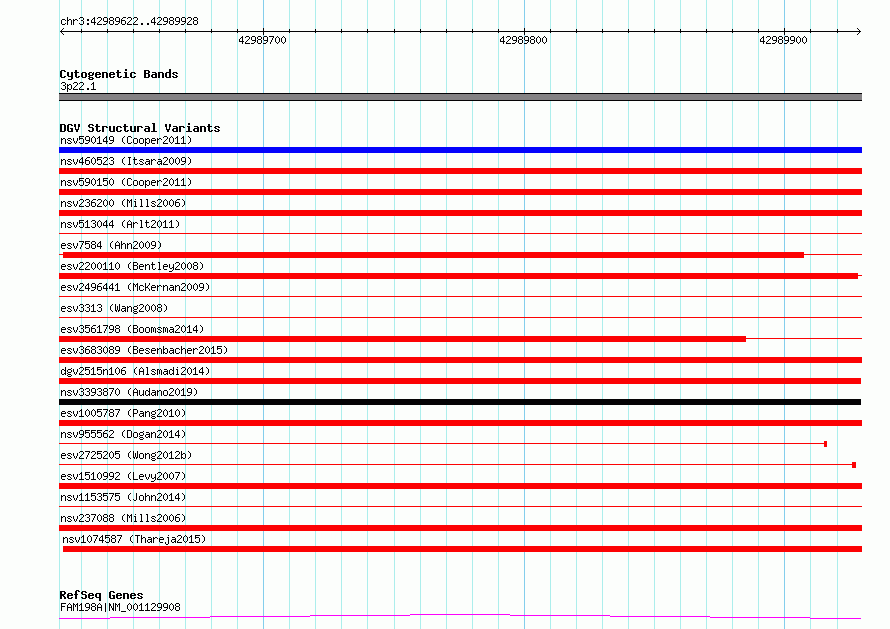Open variant nsv236200 (Mills2006) label
Screen dimensions: 890x629
(123, 203)
